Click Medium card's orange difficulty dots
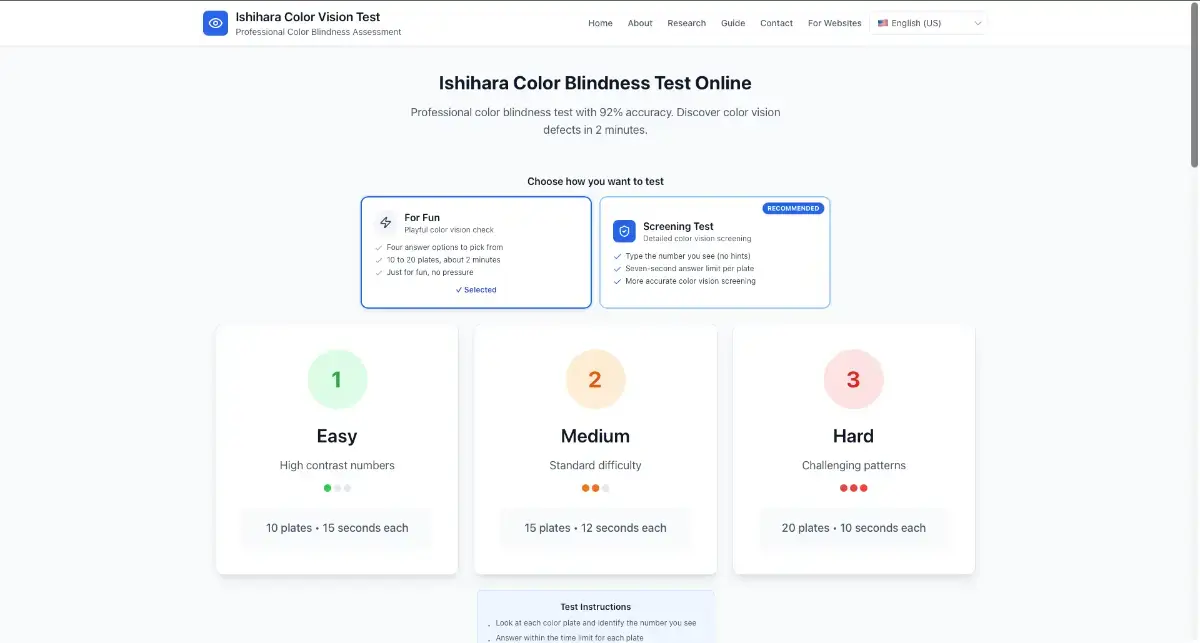 click(x=595, y=488)
